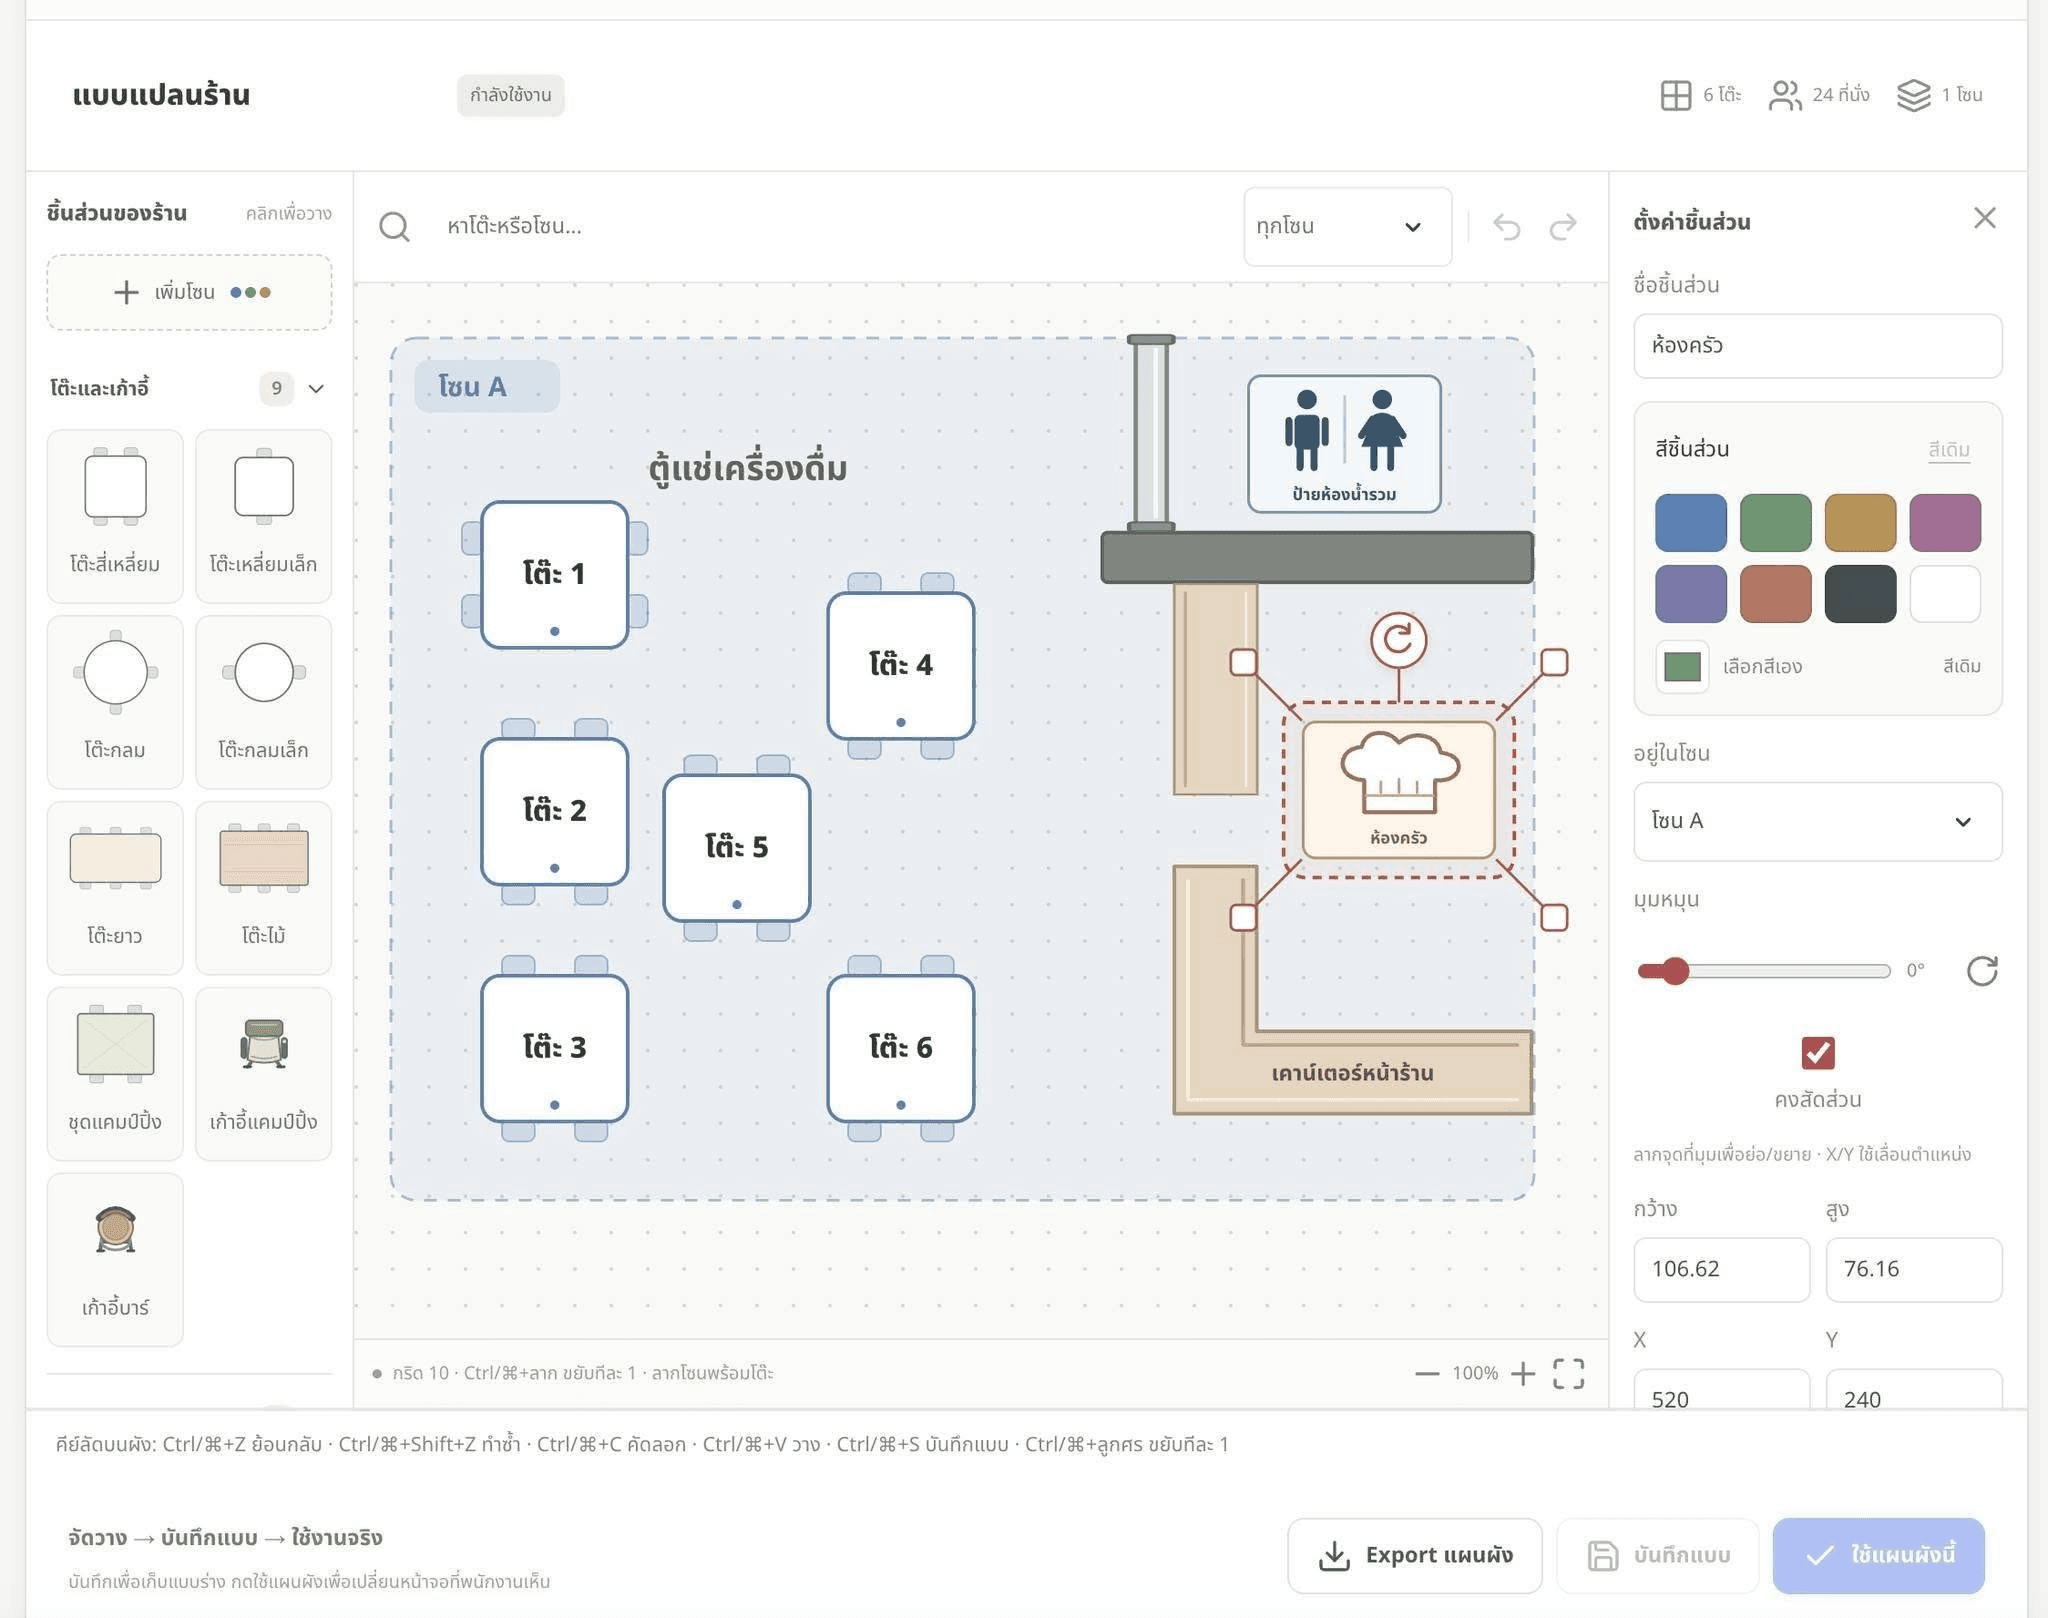The height and width of the screenshot is (1618, 2048).
Task: Add the โต๊ะกลมเล็ก small round table
Action: click(x=263, y=702)
